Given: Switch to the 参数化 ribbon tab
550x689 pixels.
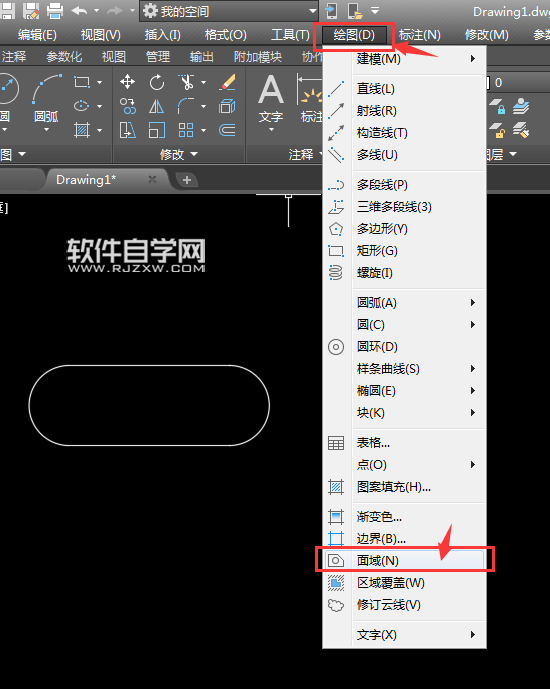Looking at the screenshot, I should 64,57.
